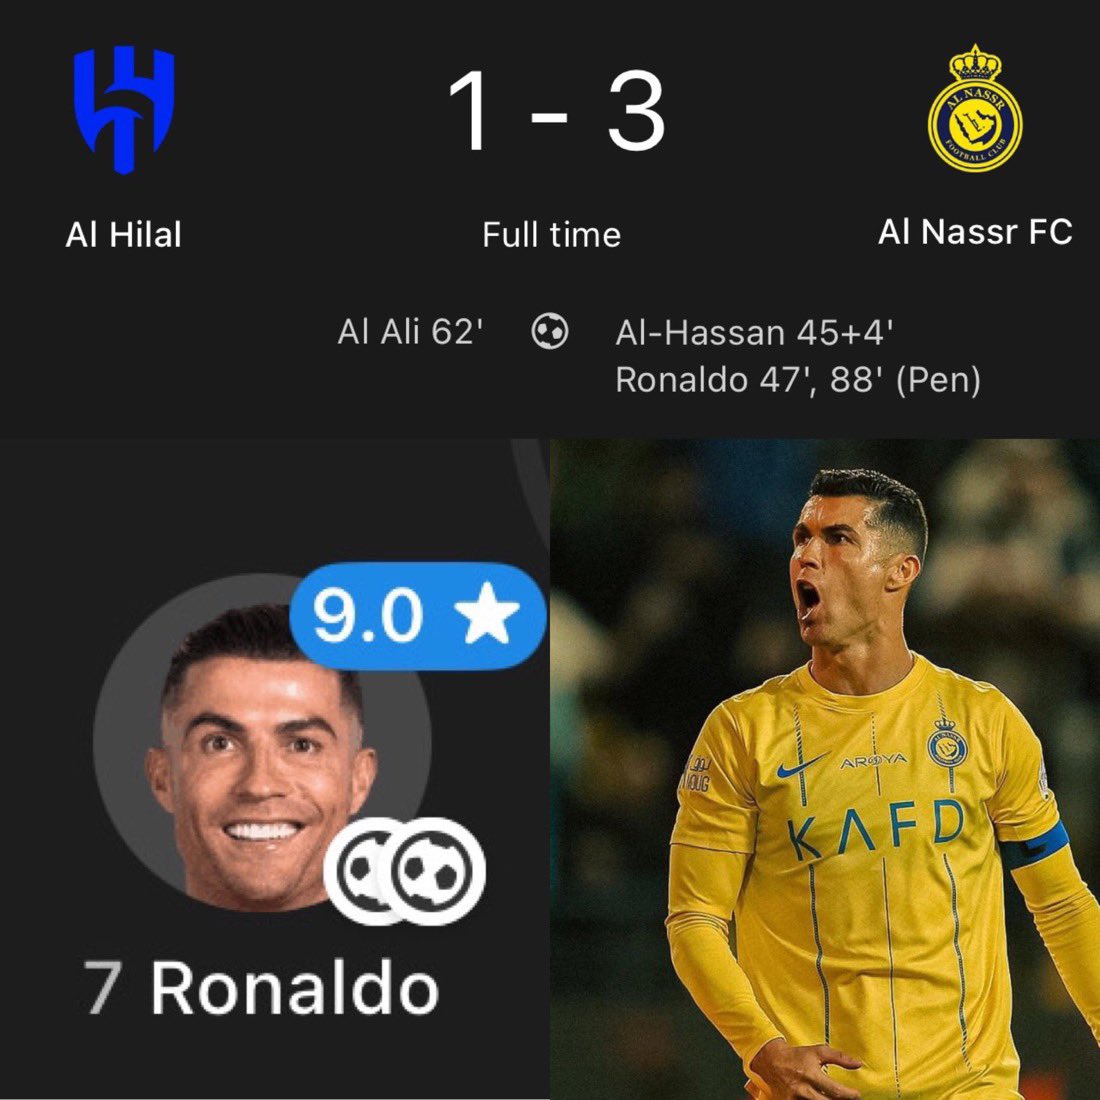Click the 7 Ronaldo player name label

261,988
